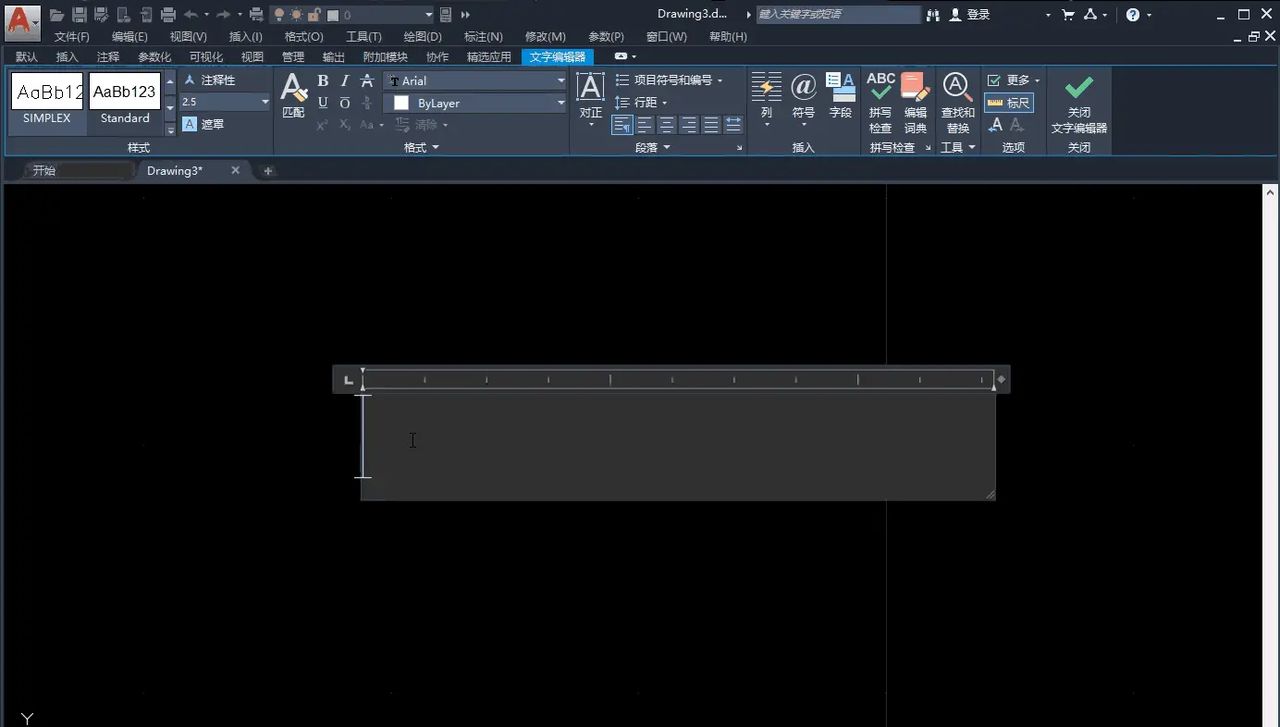Toggle italic formatting

344,80
